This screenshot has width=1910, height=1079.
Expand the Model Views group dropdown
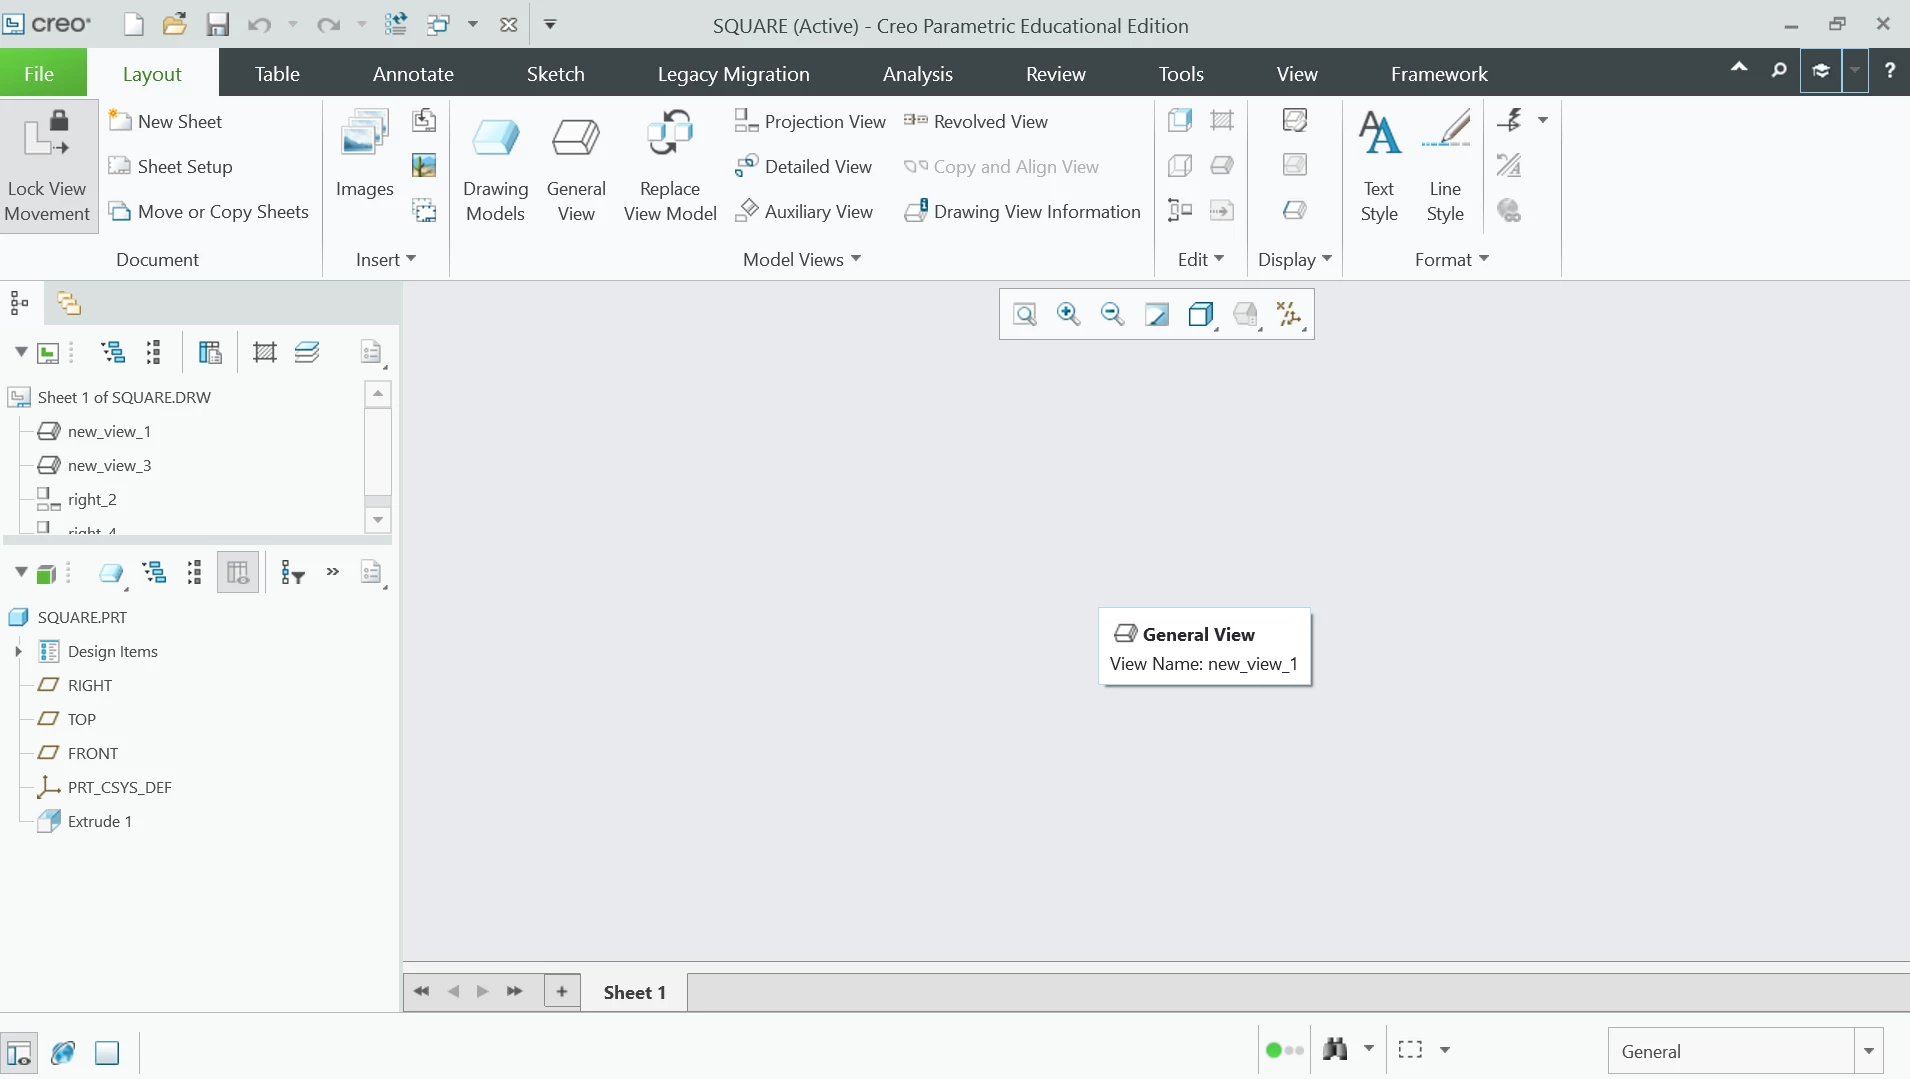click(x=802, y=259)
